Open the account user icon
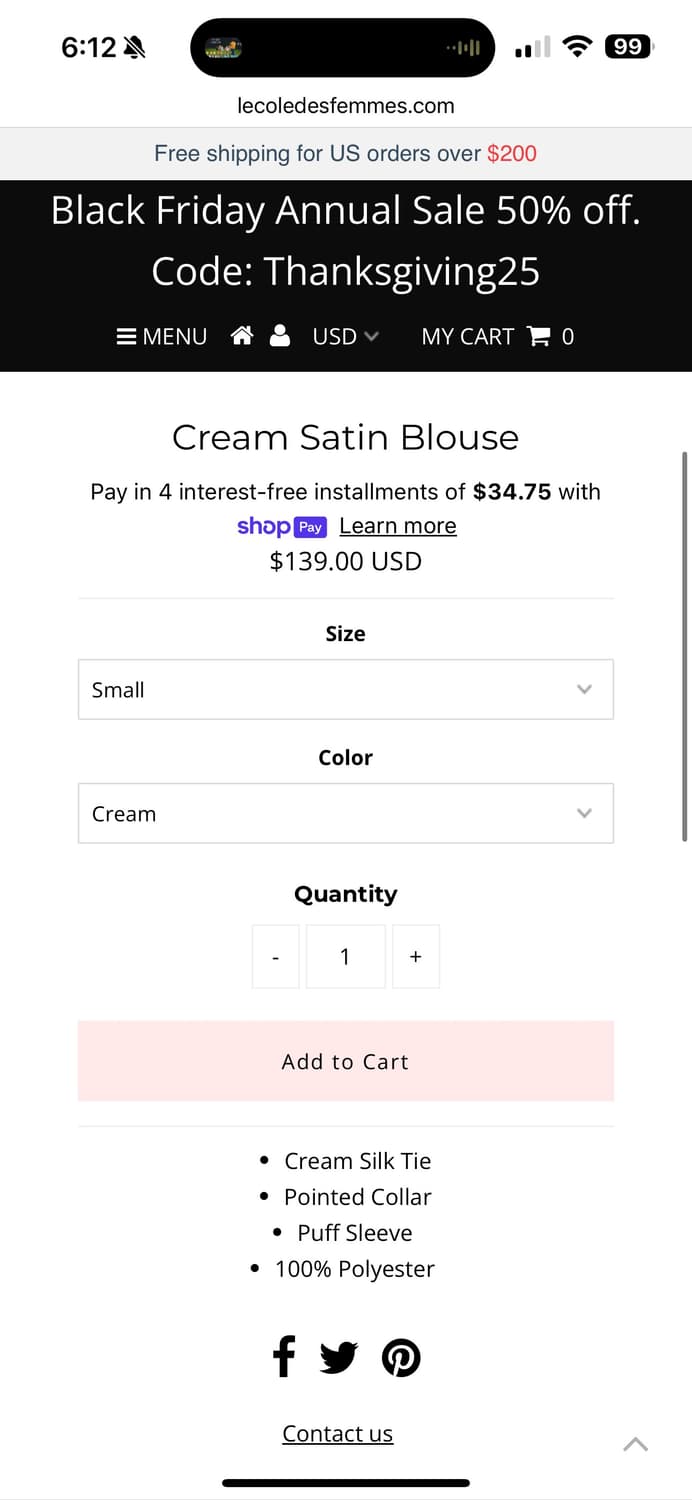 click(x=280, y=336)
